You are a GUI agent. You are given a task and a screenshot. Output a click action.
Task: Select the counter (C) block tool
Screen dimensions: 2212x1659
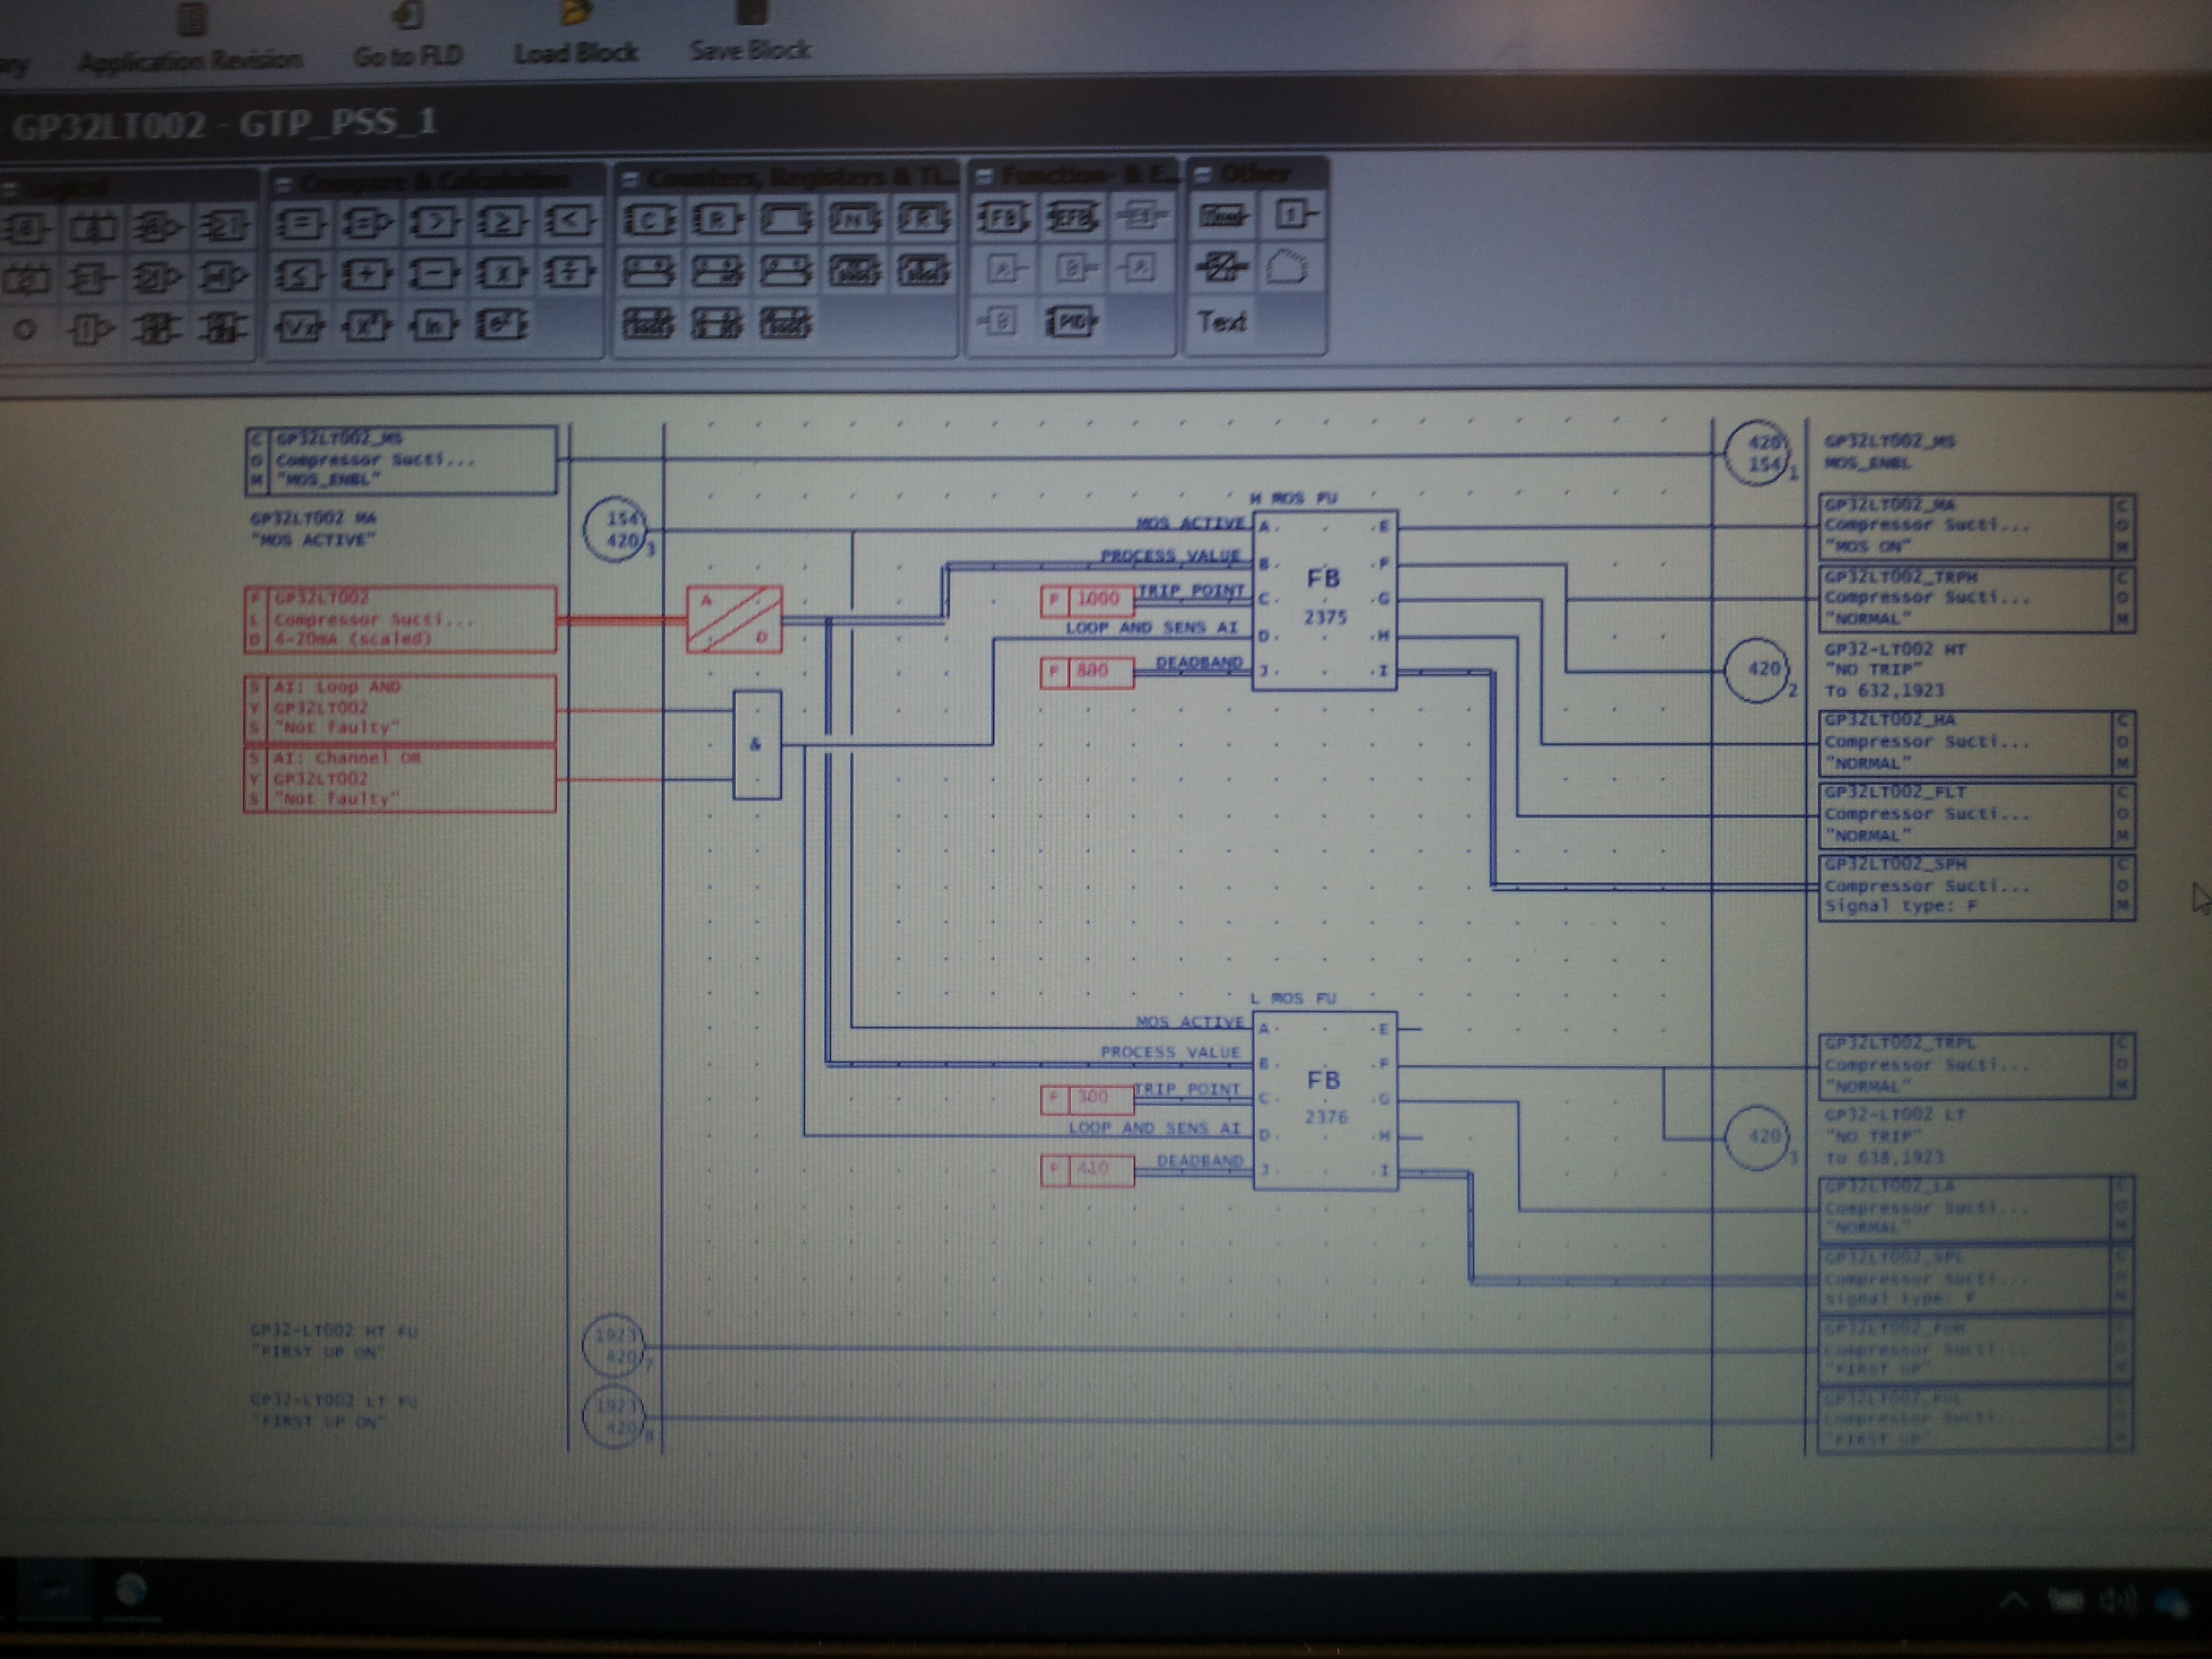[649, 219]
